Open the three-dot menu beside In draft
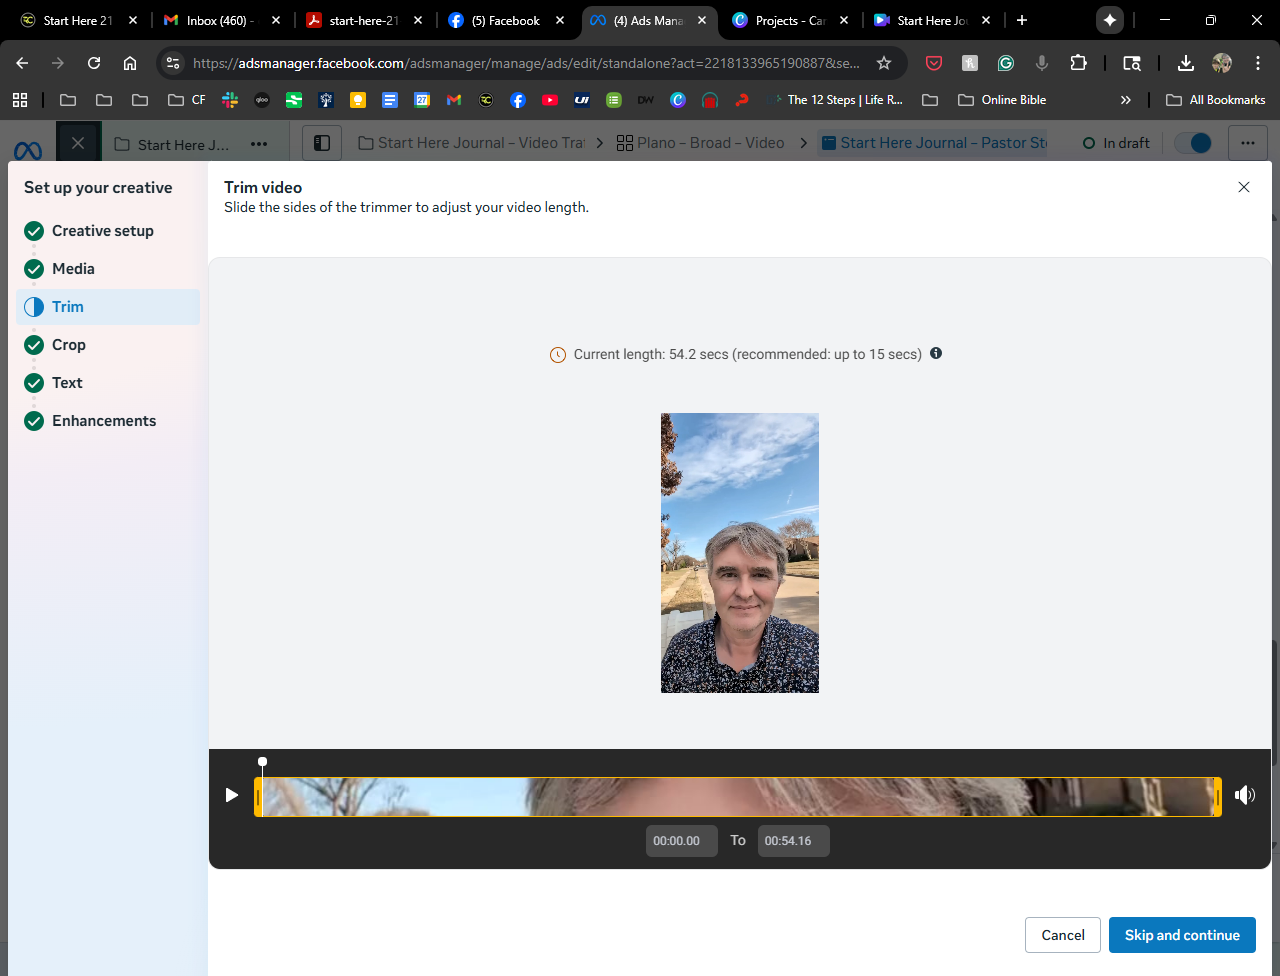The height and width of the screenshot is (976, 1280). (1247, 143)
